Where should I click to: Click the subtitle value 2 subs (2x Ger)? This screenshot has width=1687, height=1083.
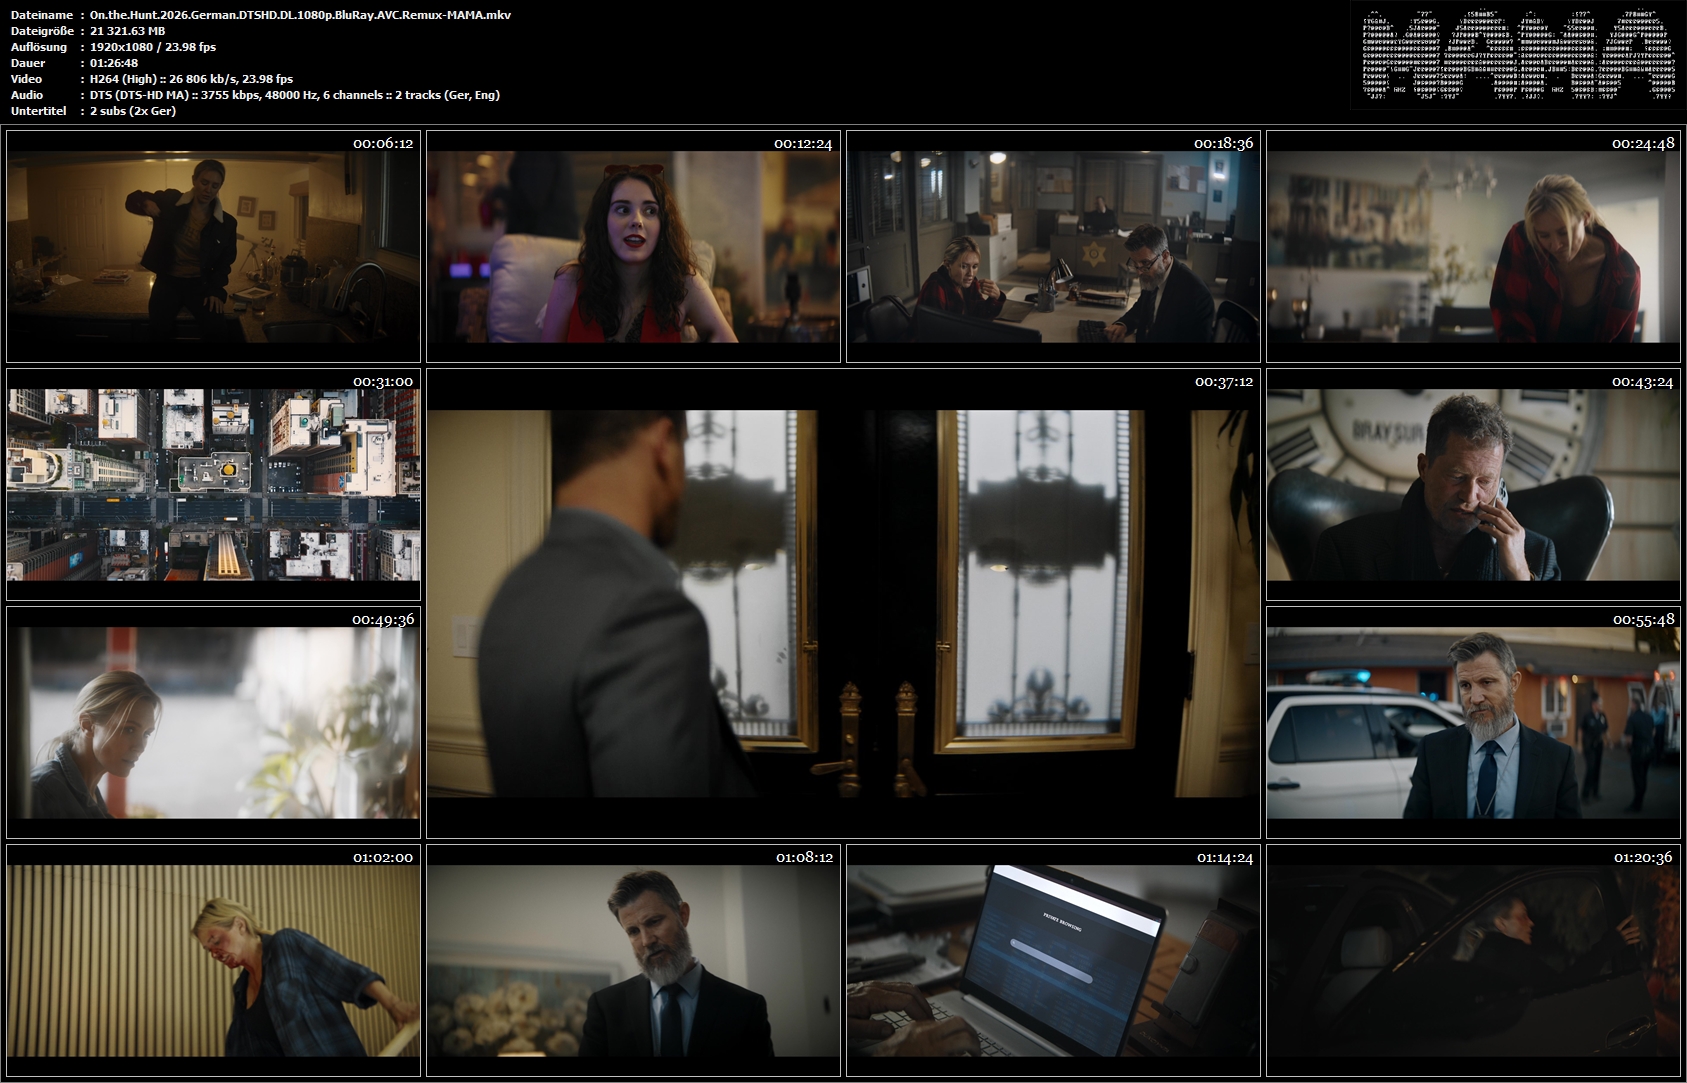click(133, 111)
